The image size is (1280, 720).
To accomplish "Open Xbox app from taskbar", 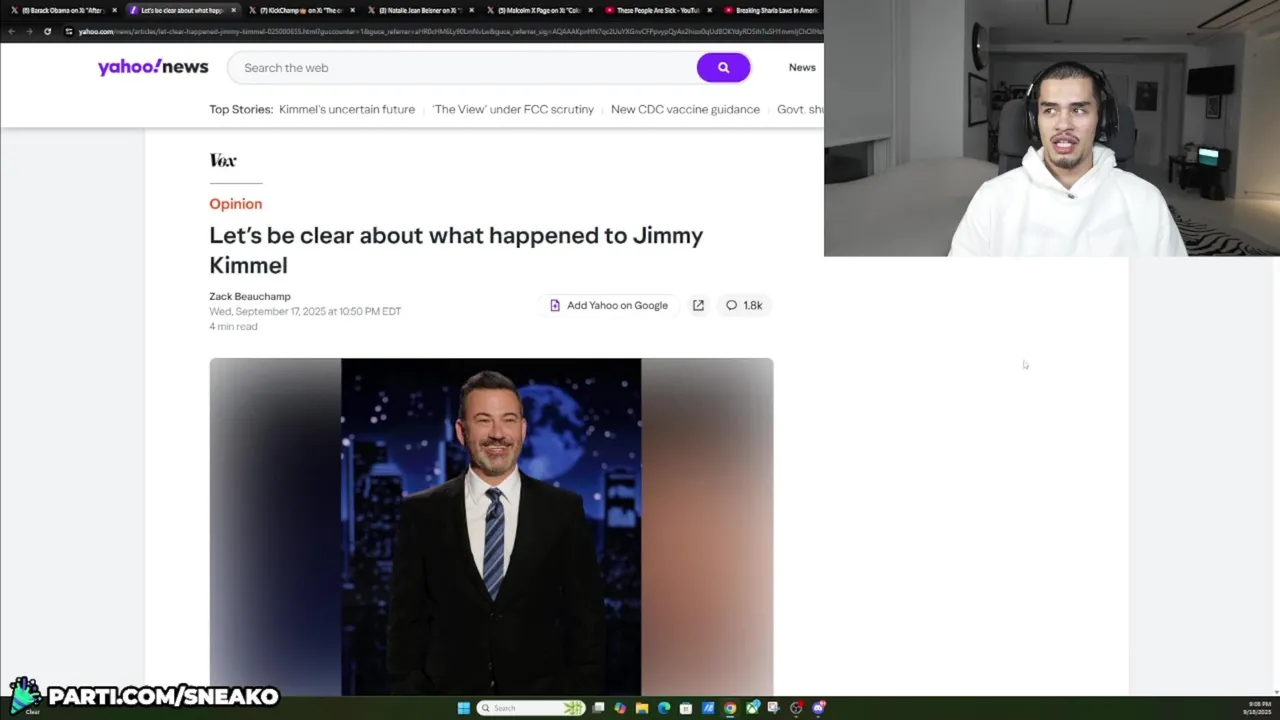I will click(752, 708).
